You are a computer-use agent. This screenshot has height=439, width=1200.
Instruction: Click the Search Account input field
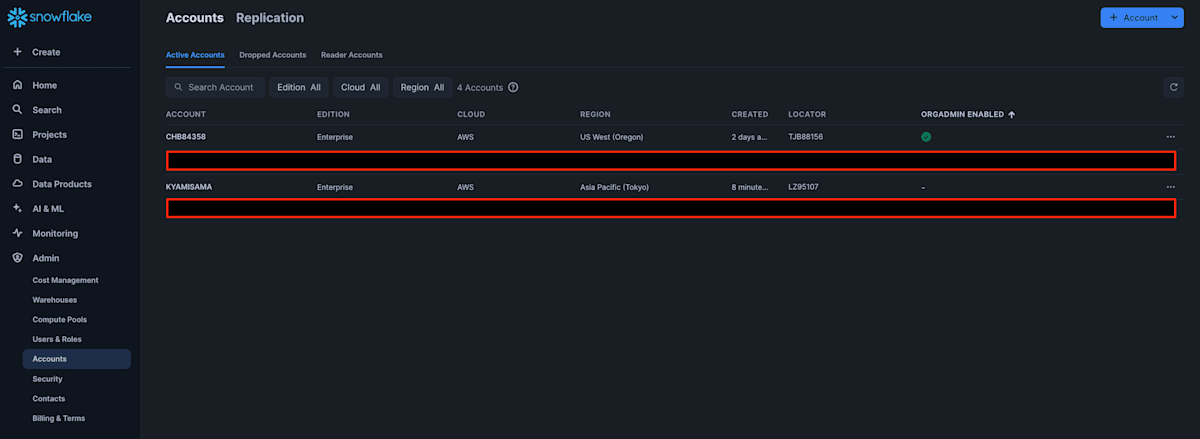pyautogui.click(x=215, y=88)
